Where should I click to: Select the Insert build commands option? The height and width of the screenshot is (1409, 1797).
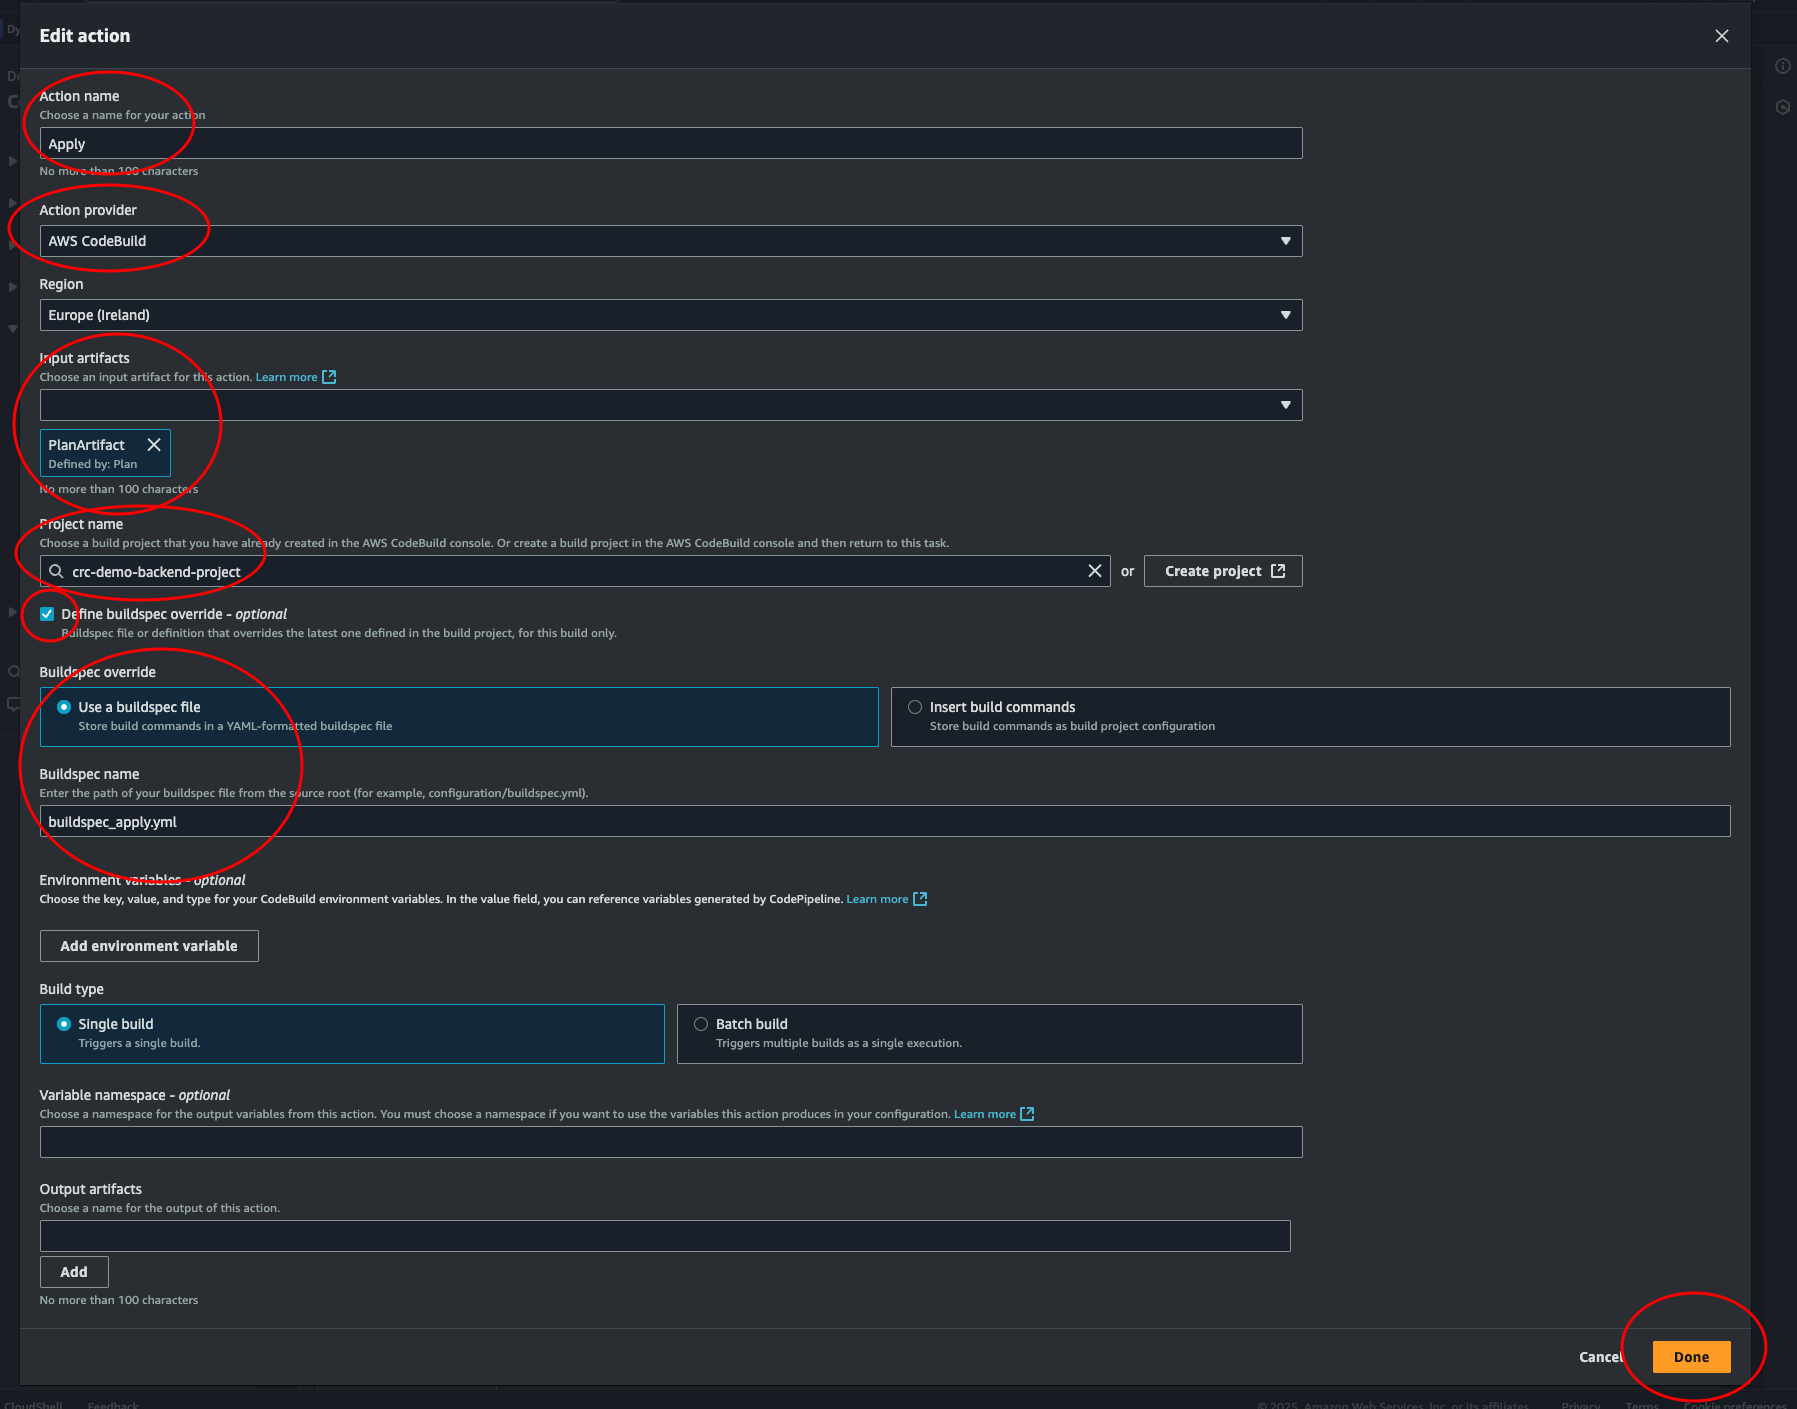pyautogui.click(x=914, y=707)
